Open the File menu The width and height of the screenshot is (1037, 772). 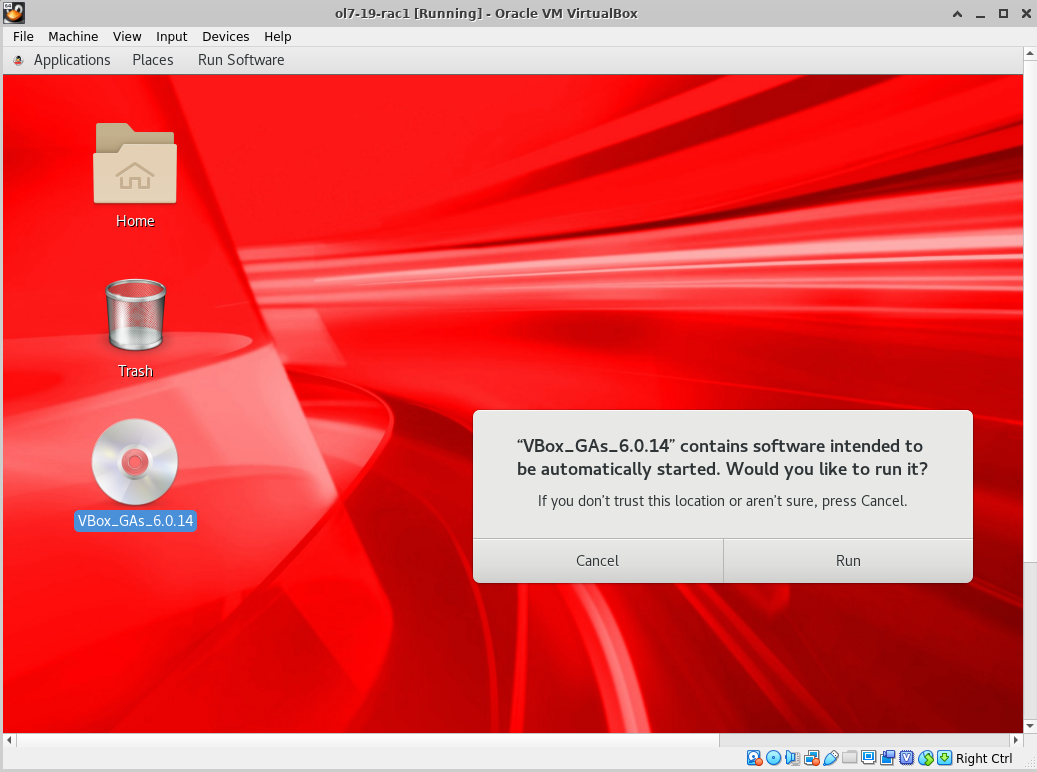point(23,36)
